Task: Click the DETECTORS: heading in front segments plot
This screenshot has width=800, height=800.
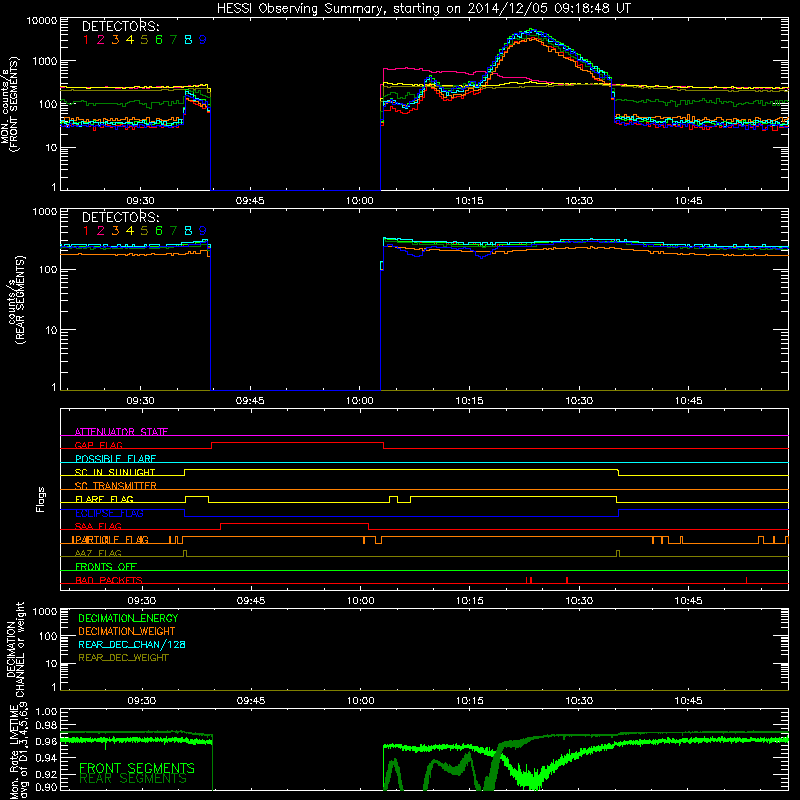Action: point(120,27)
